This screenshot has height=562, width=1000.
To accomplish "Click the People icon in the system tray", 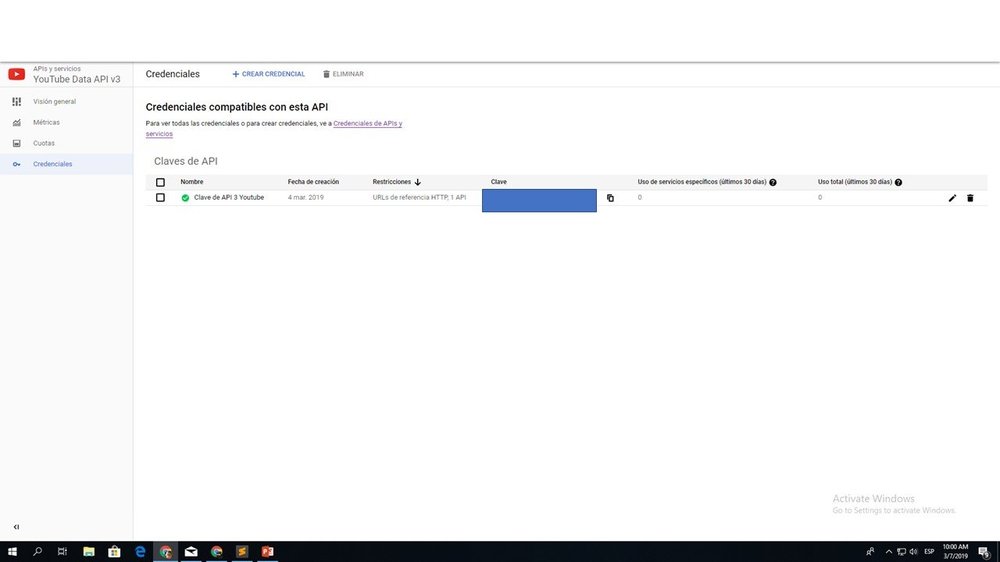I will coord(871,551).
